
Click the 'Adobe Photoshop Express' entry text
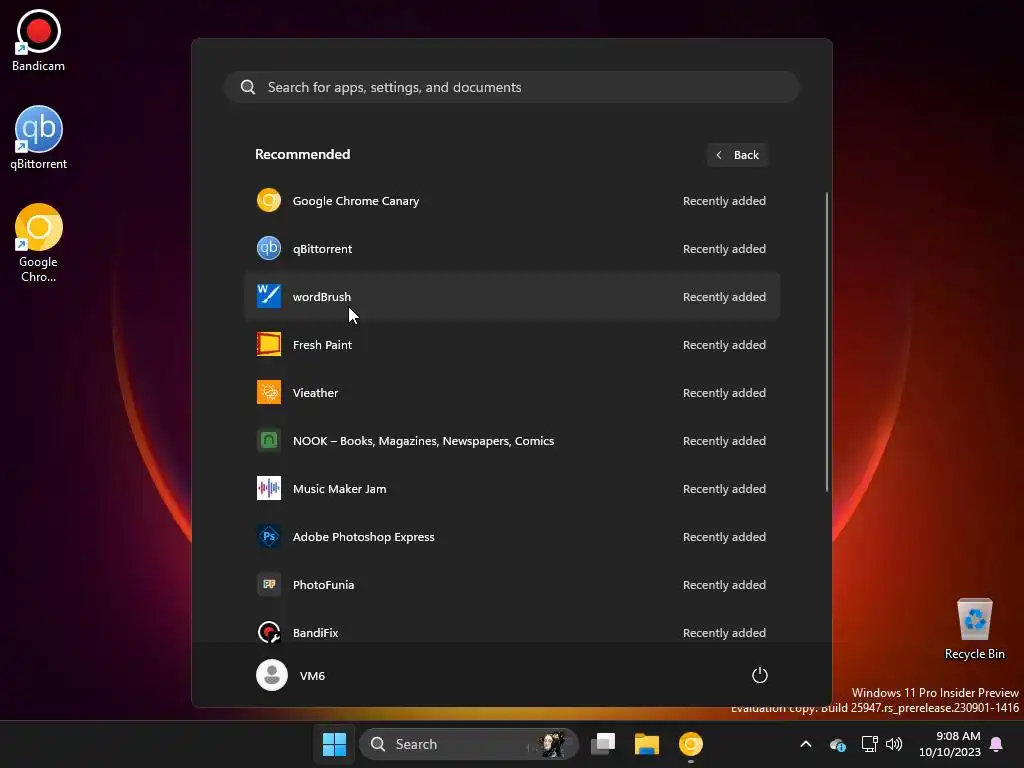pos(364,537)
